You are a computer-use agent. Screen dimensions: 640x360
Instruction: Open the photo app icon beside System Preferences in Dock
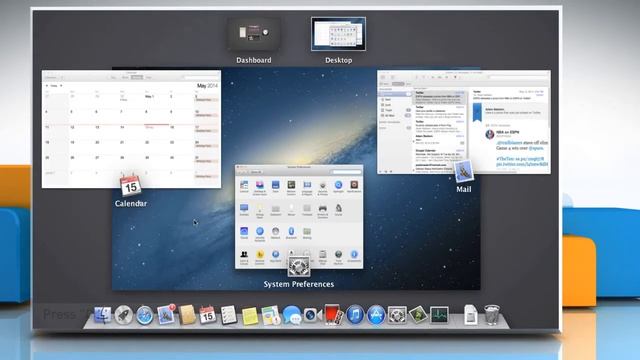(x=418, y=315)
